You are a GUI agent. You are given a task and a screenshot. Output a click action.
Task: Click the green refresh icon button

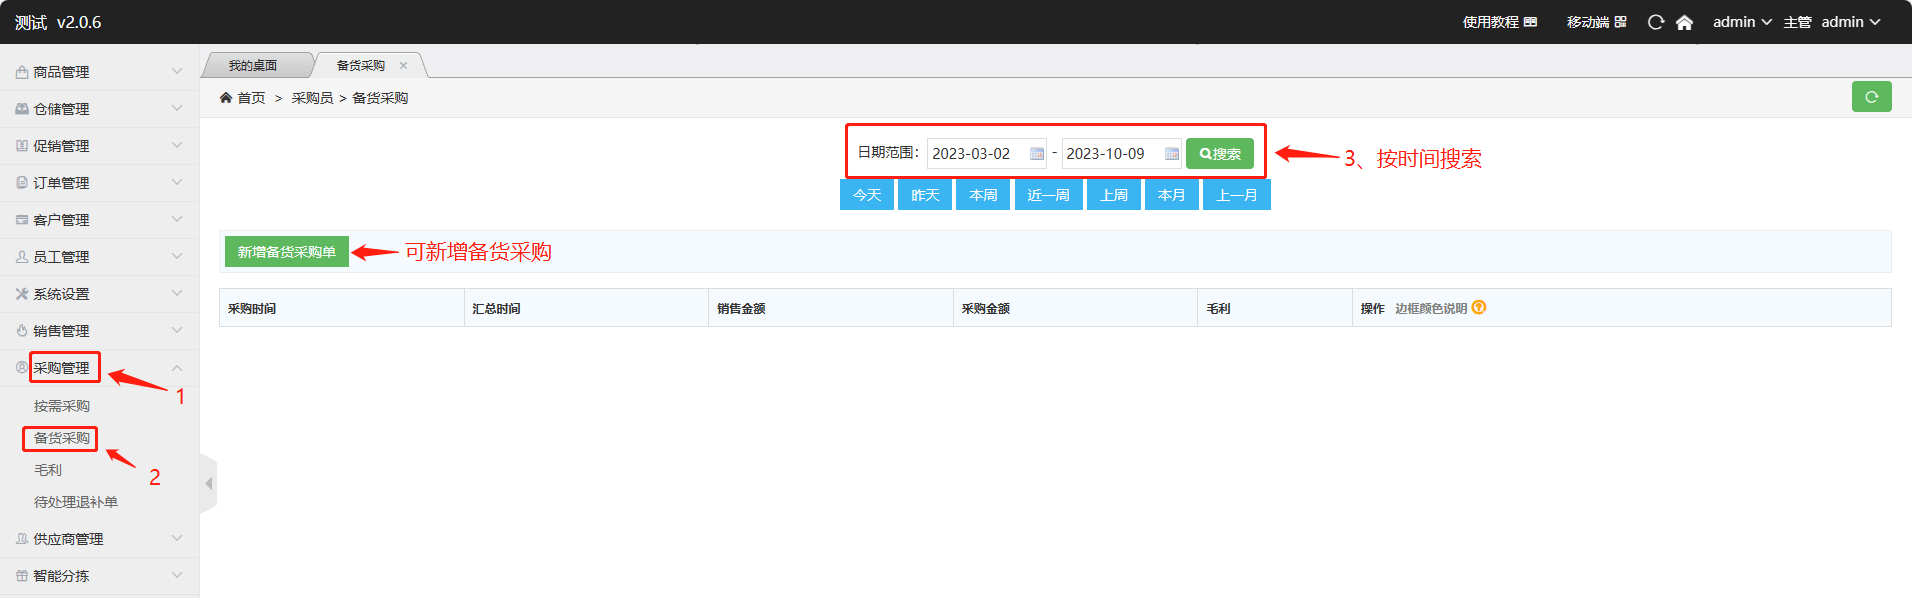click(x=1871, y=97)
